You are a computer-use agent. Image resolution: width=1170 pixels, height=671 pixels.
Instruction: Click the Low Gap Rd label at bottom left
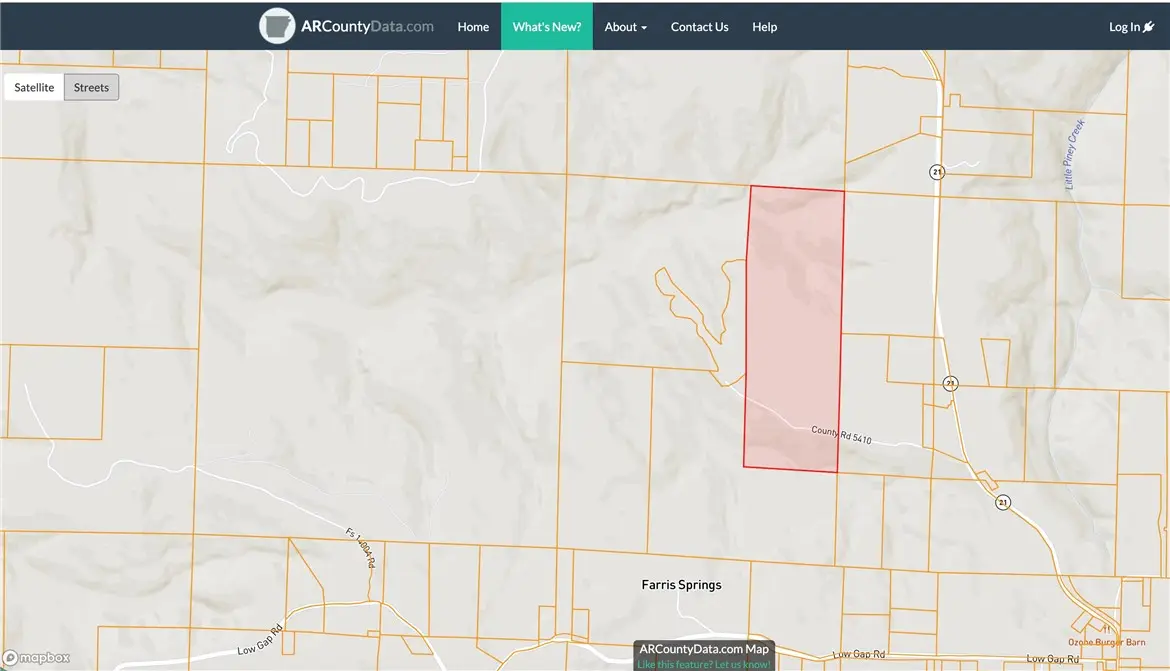pos(260,640)
